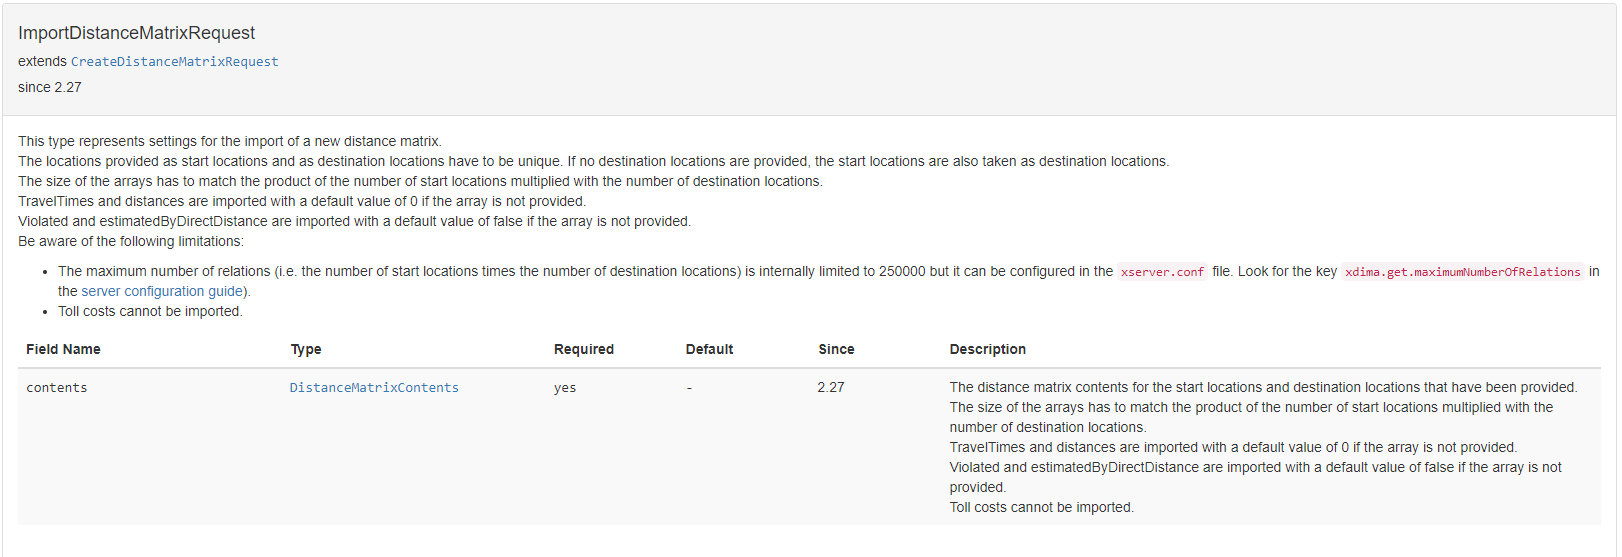Screen dimensions: 1622x557
Task: Open the CreateDistanceMatrixRequest parent type link
Action: 174,62
